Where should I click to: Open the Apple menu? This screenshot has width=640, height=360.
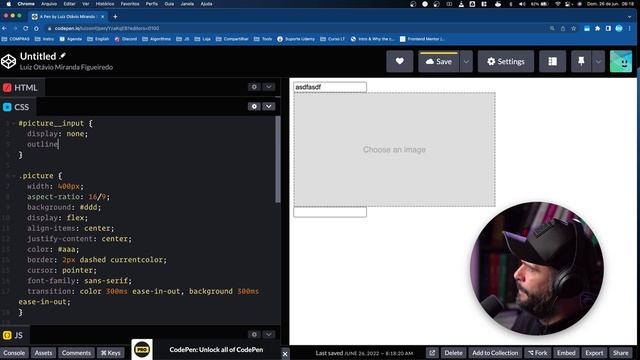click(8, 4)
